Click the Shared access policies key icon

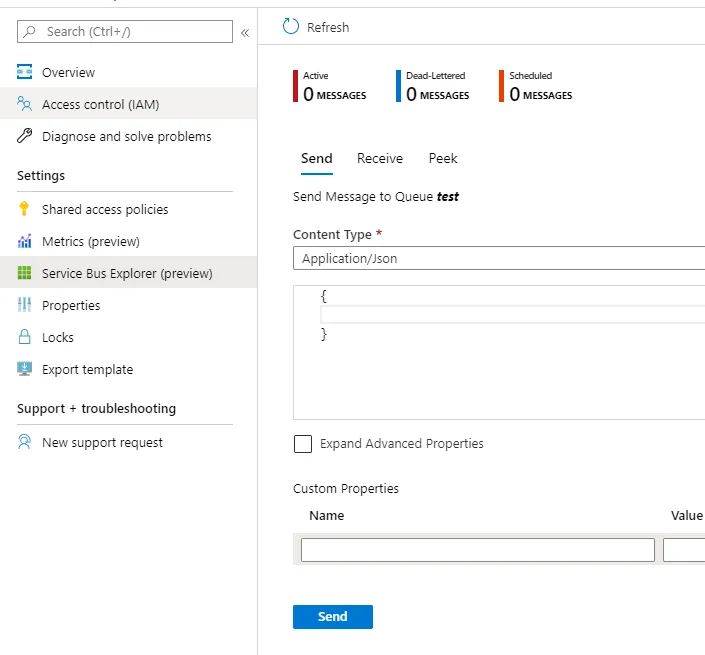25,209
